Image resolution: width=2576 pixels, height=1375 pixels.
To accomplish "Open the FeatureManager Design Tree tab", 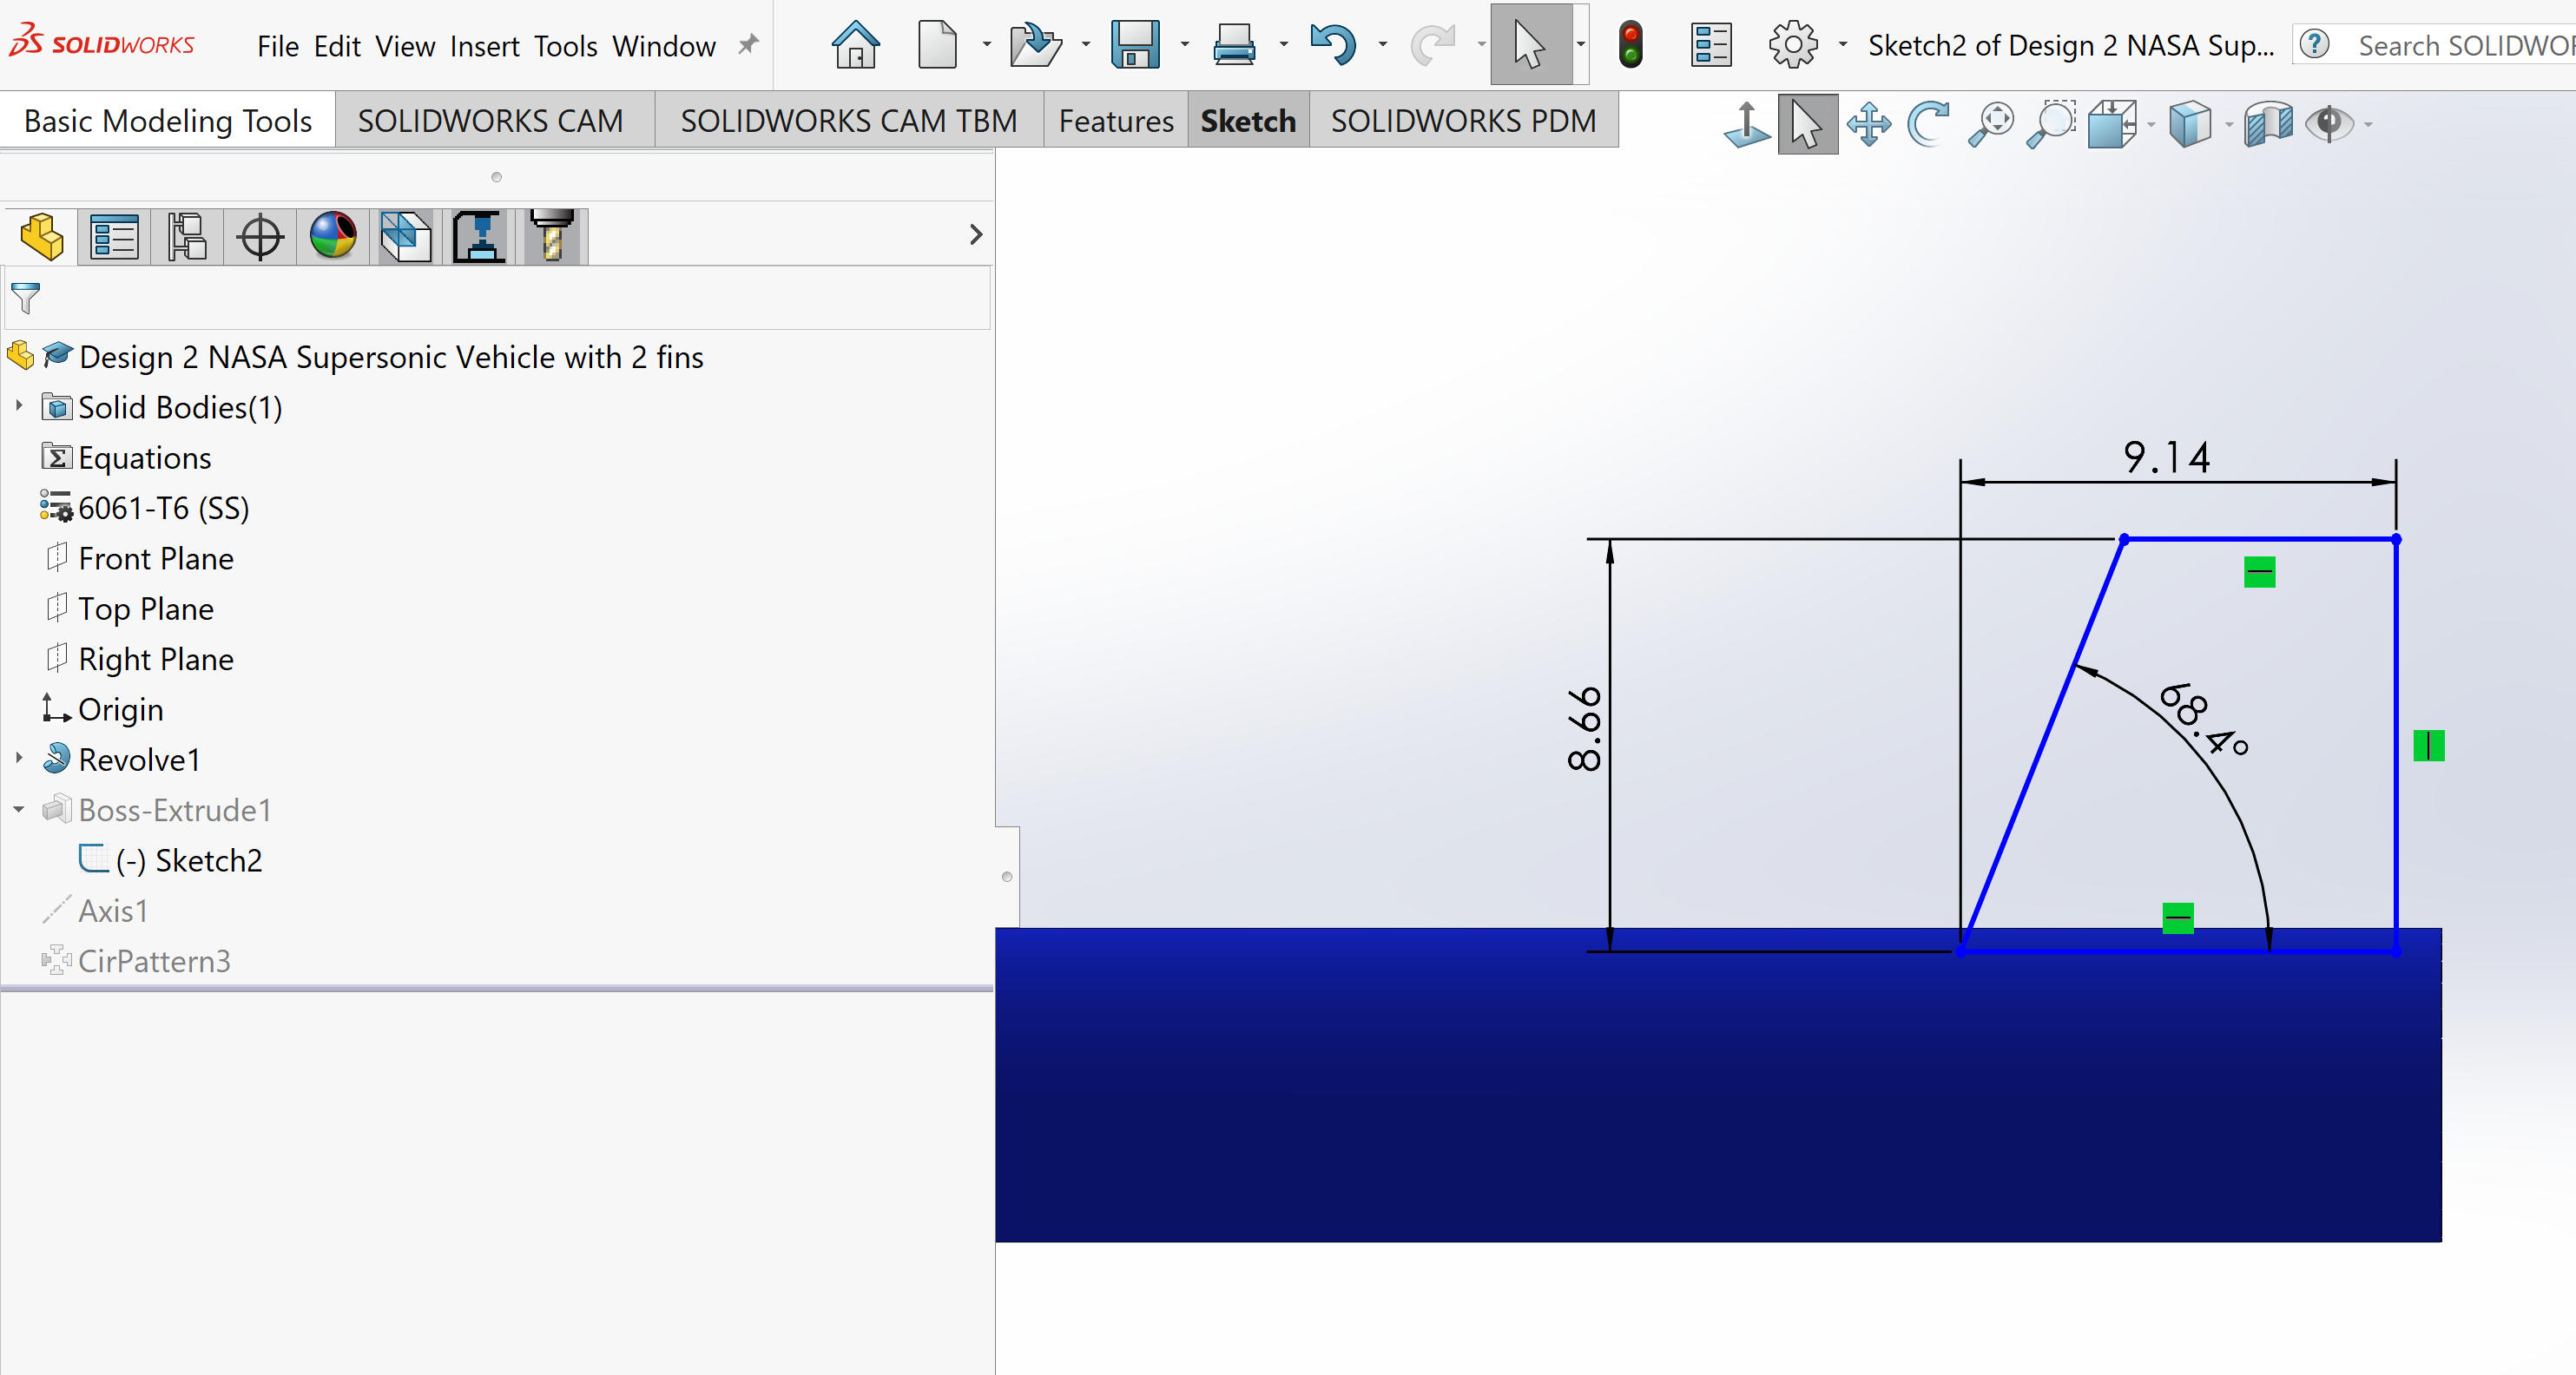I will coord(42,237).
